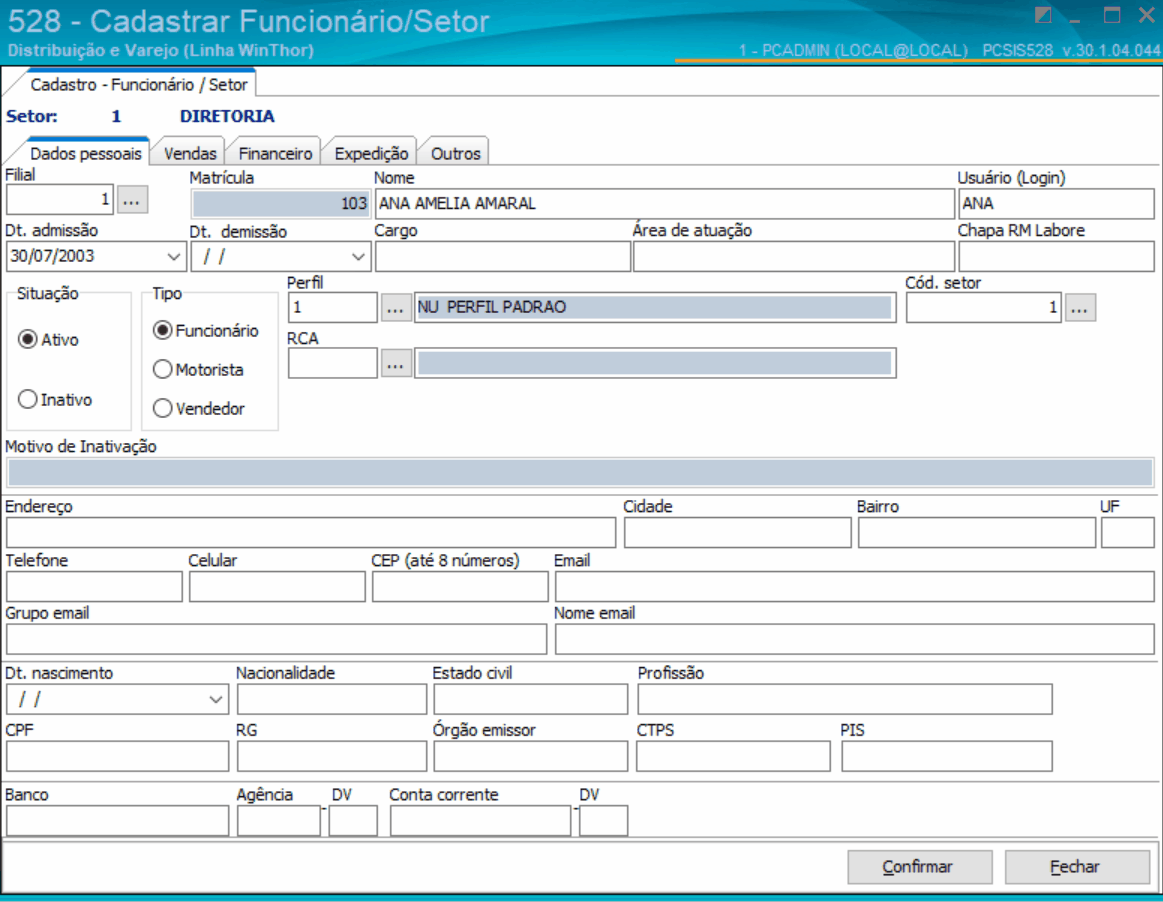Screen dimensions: 1163x902
Task: Click the Grupo email field
Action: (x=277, y=639)
